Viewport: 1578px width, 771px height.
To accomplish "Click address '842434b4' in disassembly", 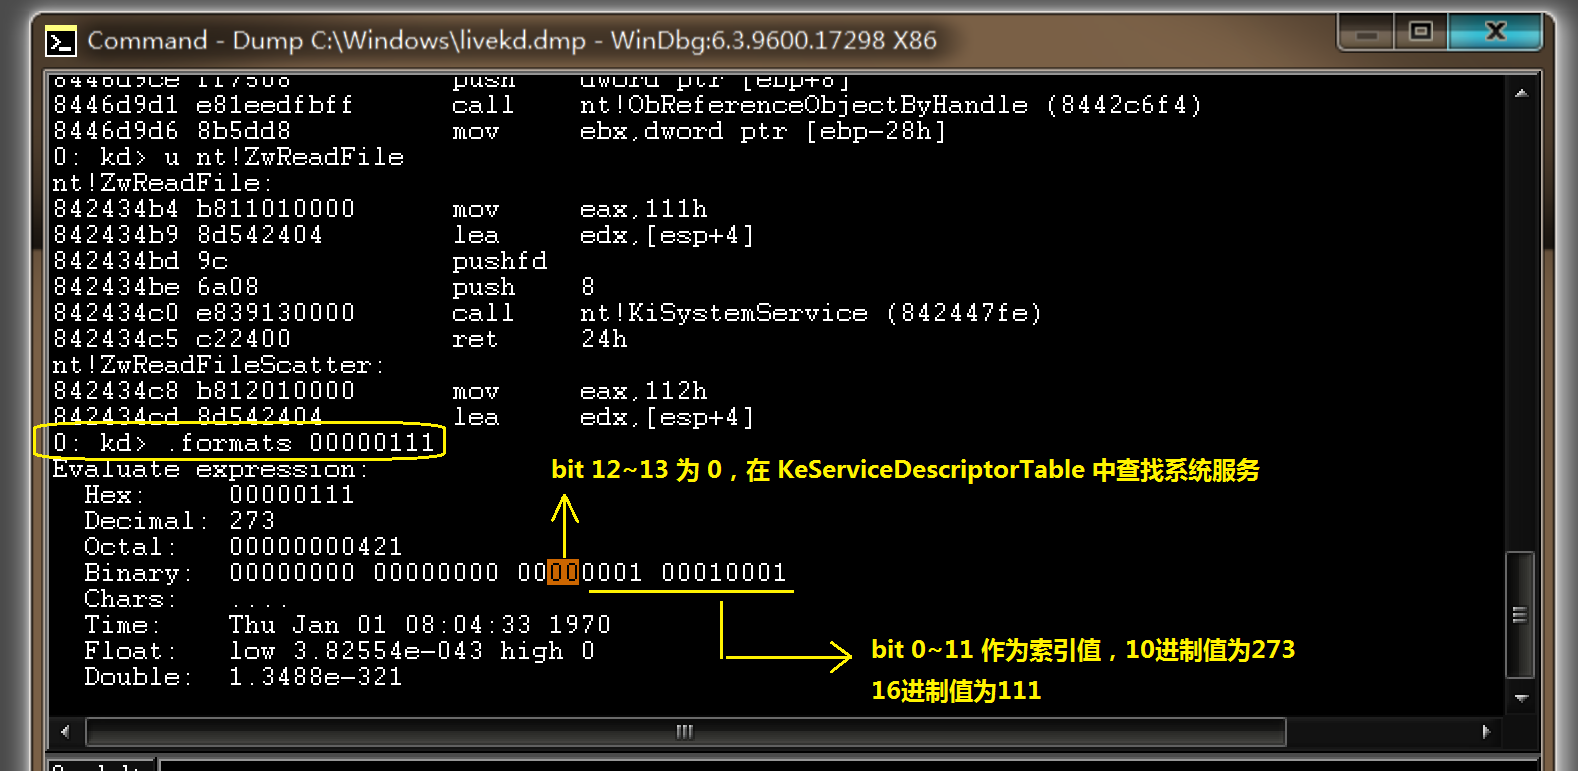I will 116,209.
